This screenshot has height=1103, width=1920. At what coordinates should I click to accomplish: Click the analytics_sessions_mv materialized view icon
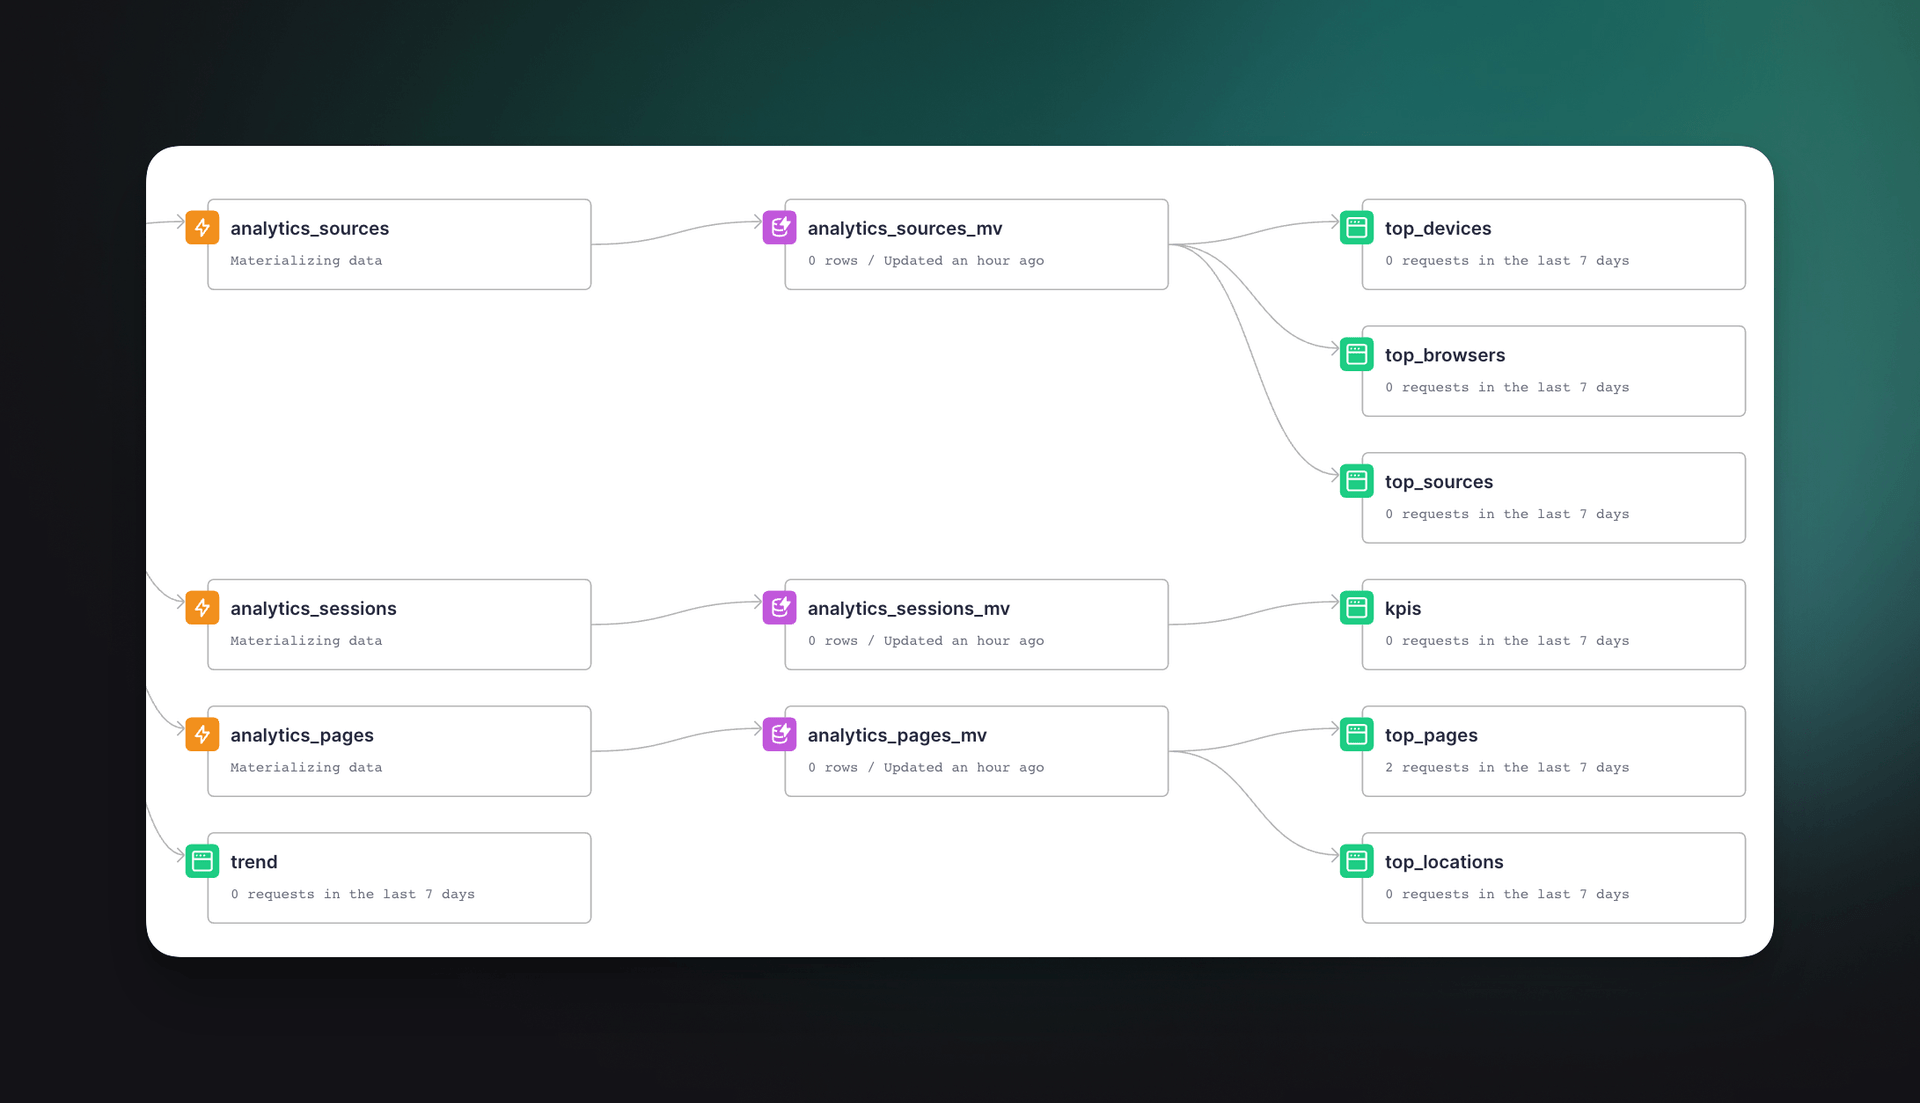tap(778, 610)
